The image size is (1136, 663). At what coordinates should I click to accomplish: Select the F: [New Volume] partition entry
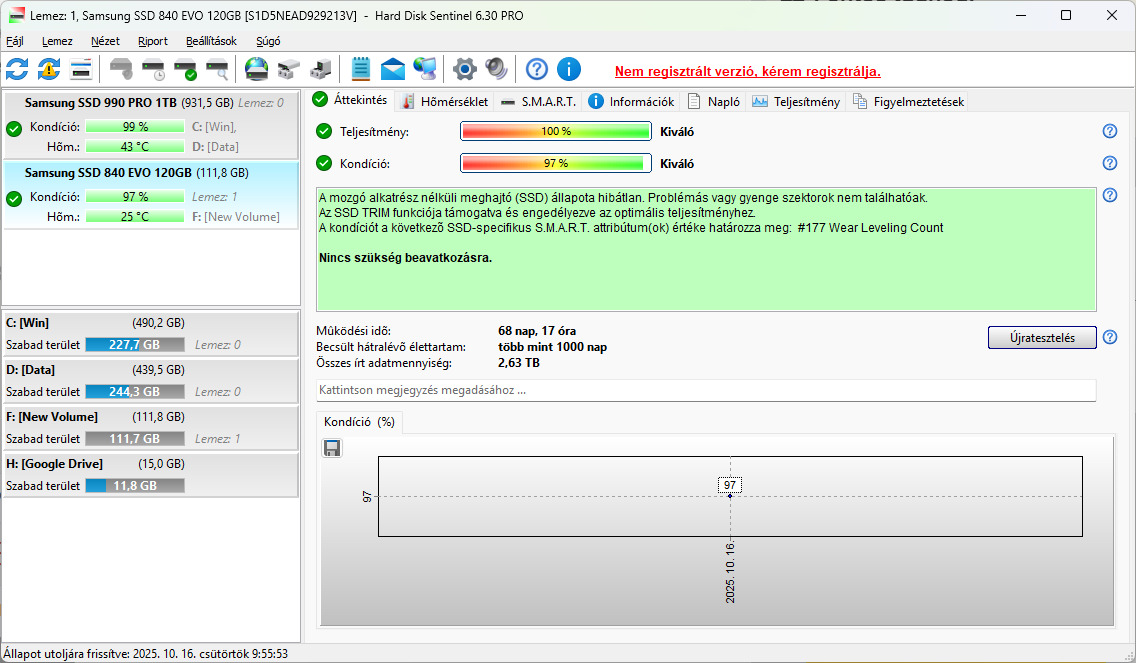[x=151, y=428]
